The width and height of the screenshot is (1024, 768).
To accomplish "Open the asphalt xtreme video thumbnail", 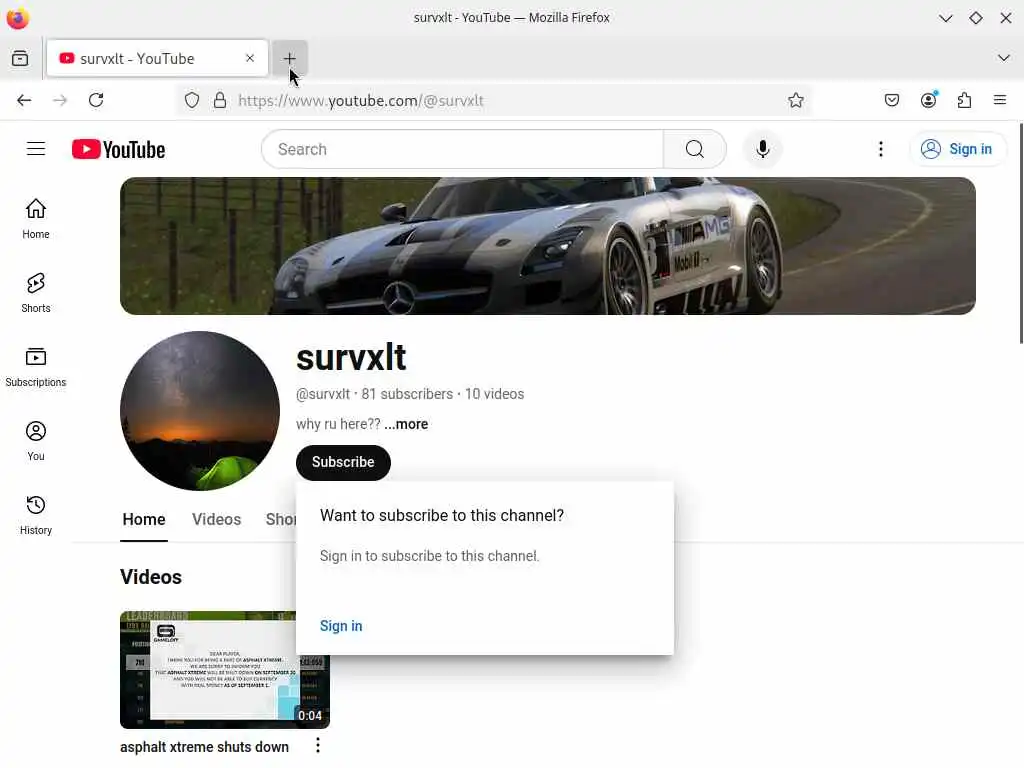I will tap(225, 669).
